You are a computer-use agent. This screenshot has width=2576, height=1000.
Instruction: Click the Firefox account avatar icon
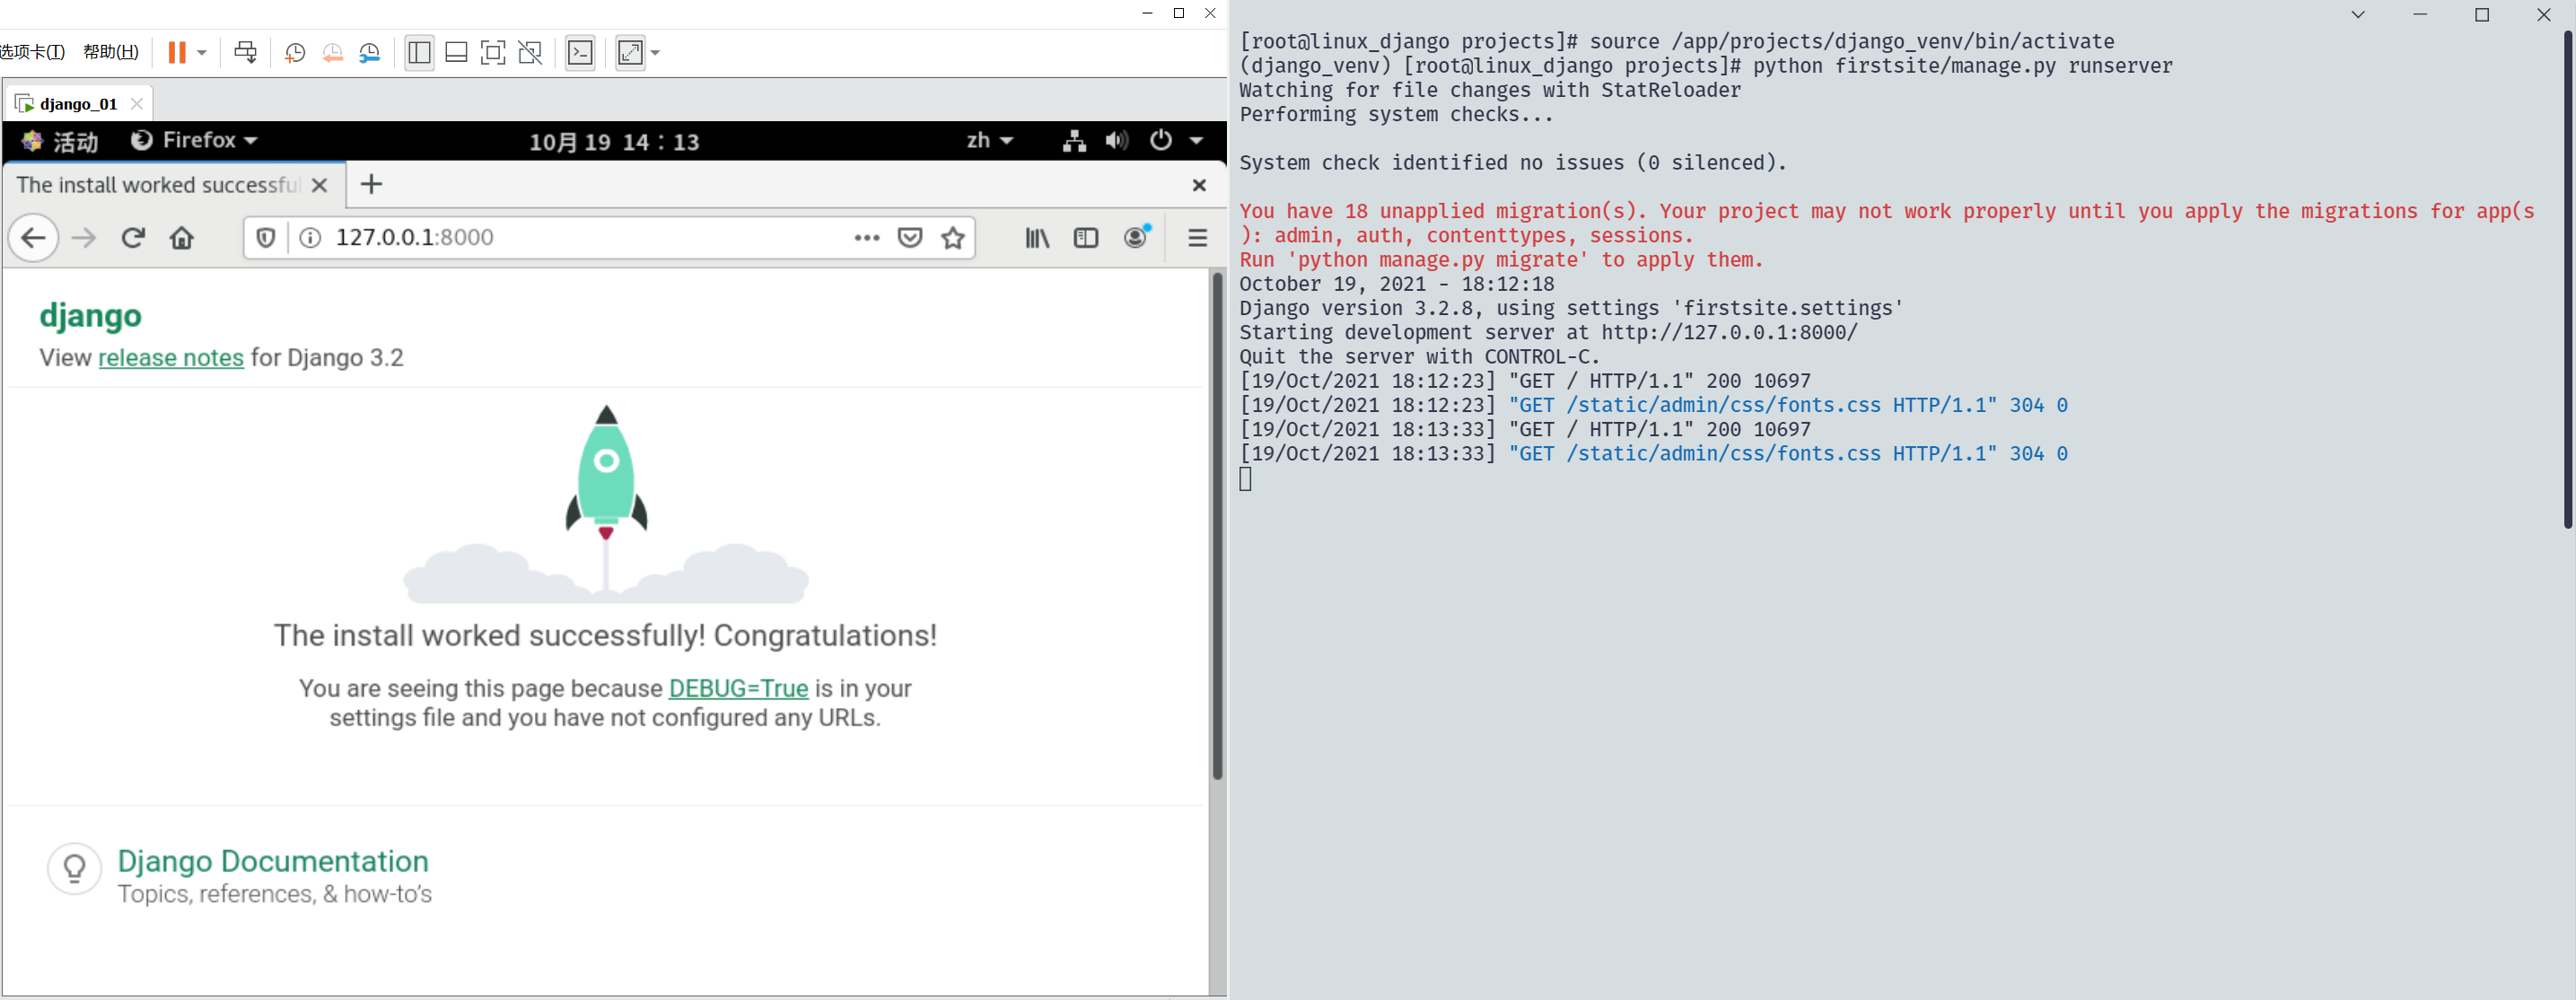(x=1136, y=237)
